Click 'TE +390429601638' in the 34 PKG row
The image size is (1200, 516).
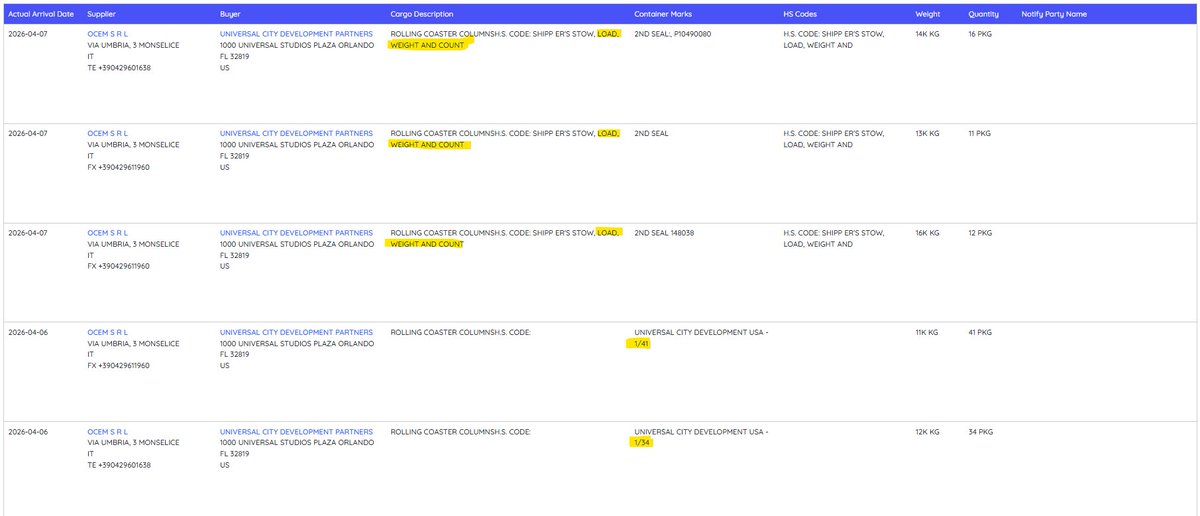click(x=119, y=466)
